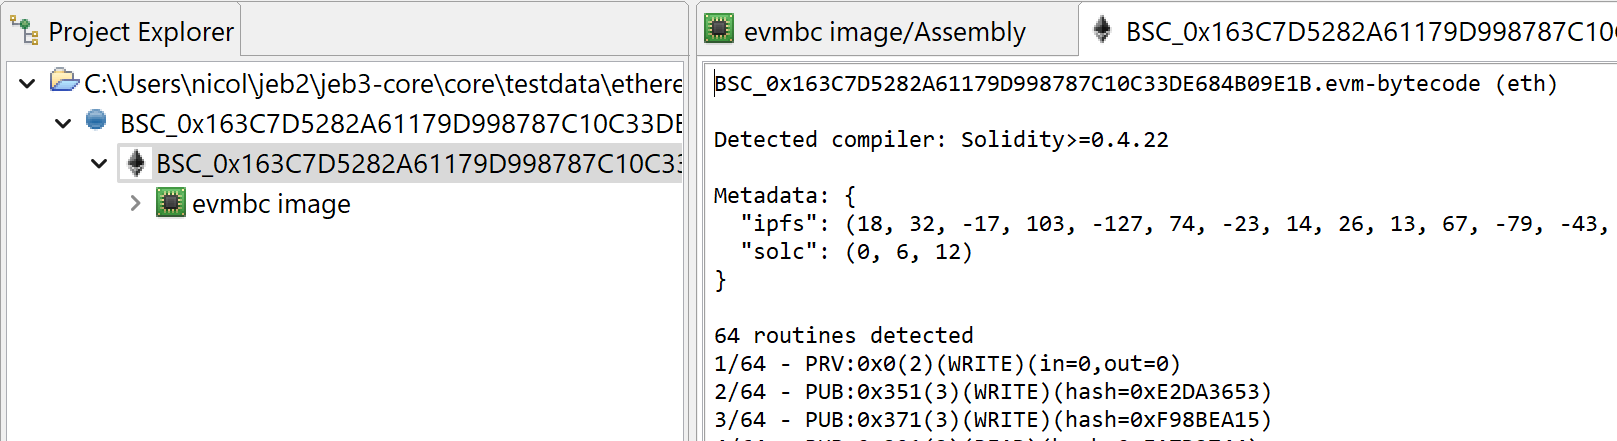Click the open folder icon beside C:\Users path
1617x441 pixels.
(64, 81)
